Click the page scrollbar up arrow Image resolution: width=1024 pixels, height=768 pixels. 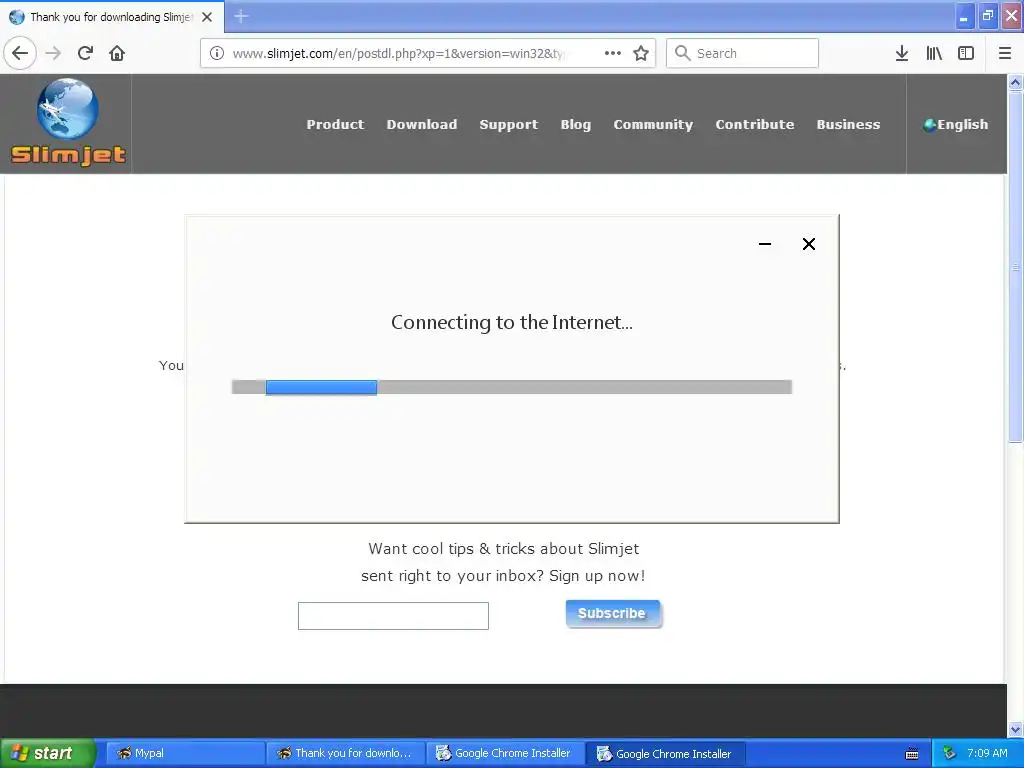[1015, 82]
